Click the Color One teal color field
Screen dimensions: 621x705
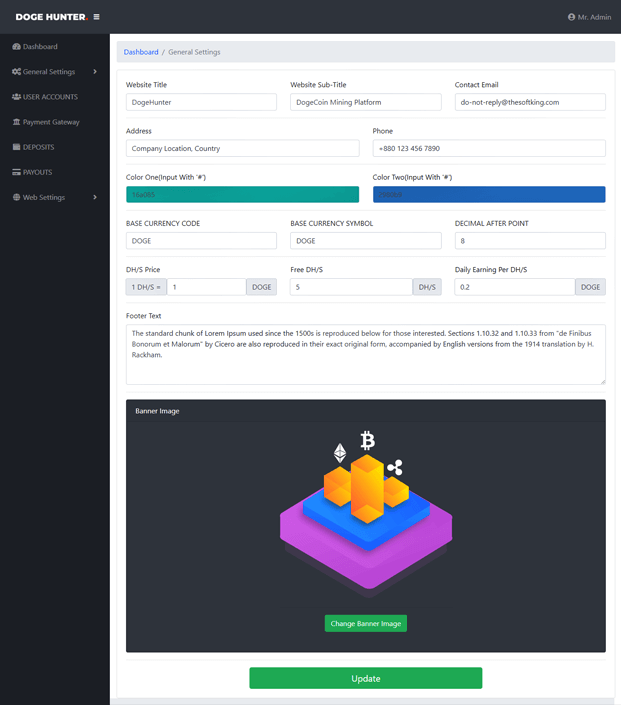[x=242, y=195]
